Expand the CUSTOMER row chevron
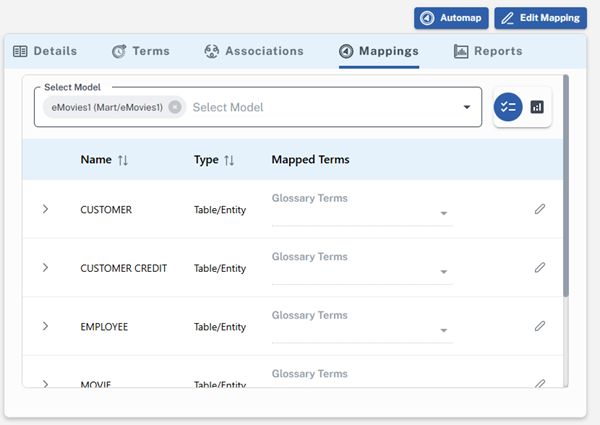The width and height of the screenshot is (600, 425). pos(45,209)
